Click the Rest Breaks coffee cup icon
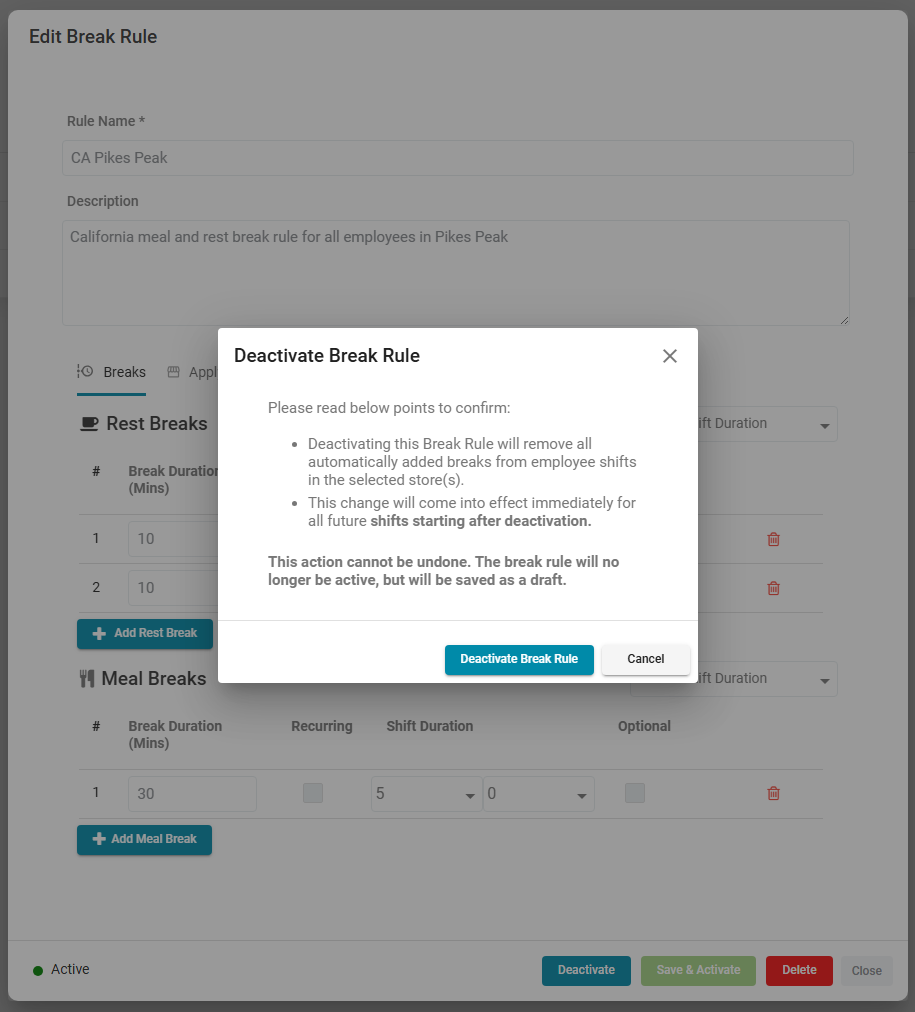The image size is (915, 1012). pos(89,424)
